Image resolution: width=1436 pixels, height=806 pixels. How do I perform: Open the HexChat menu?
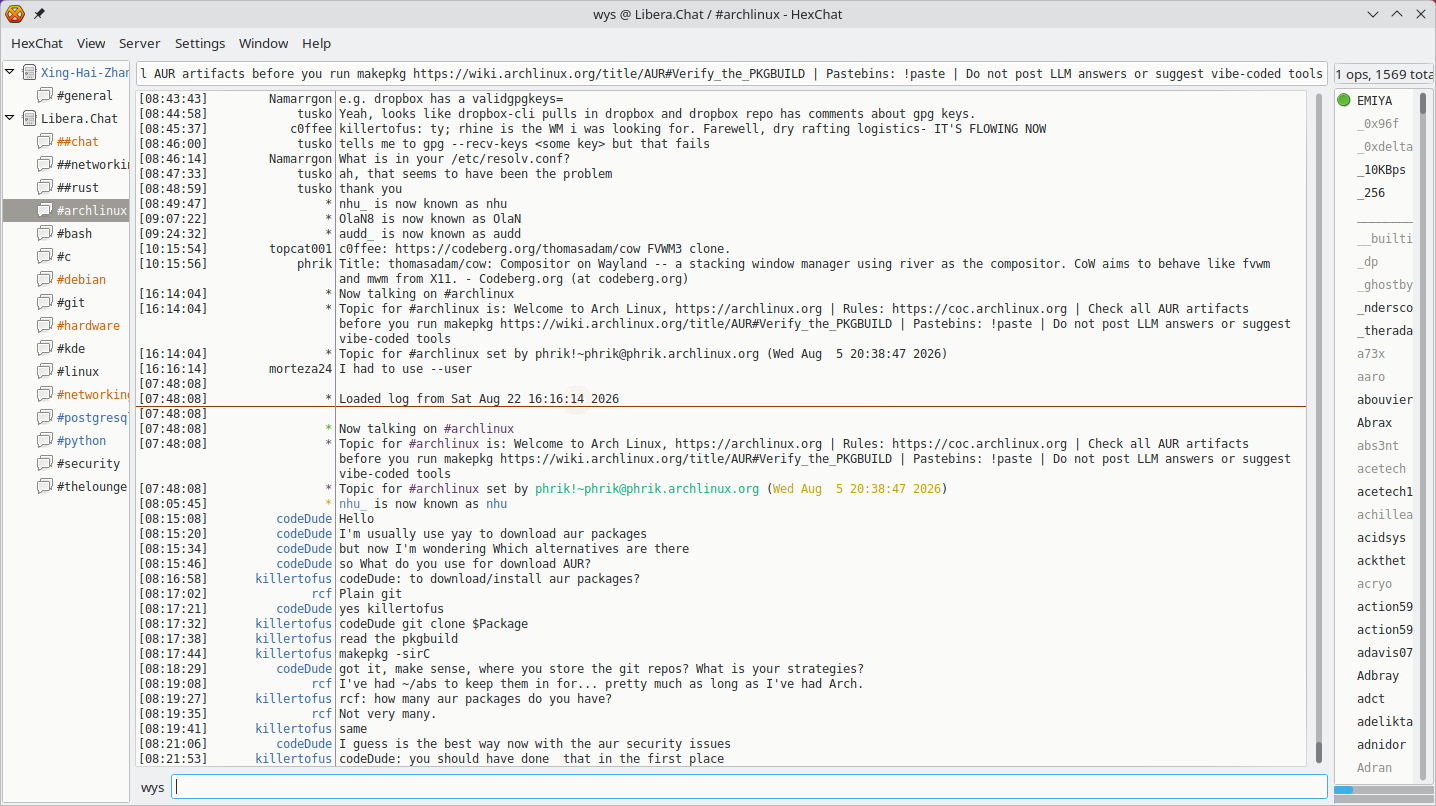click(37, 43)
